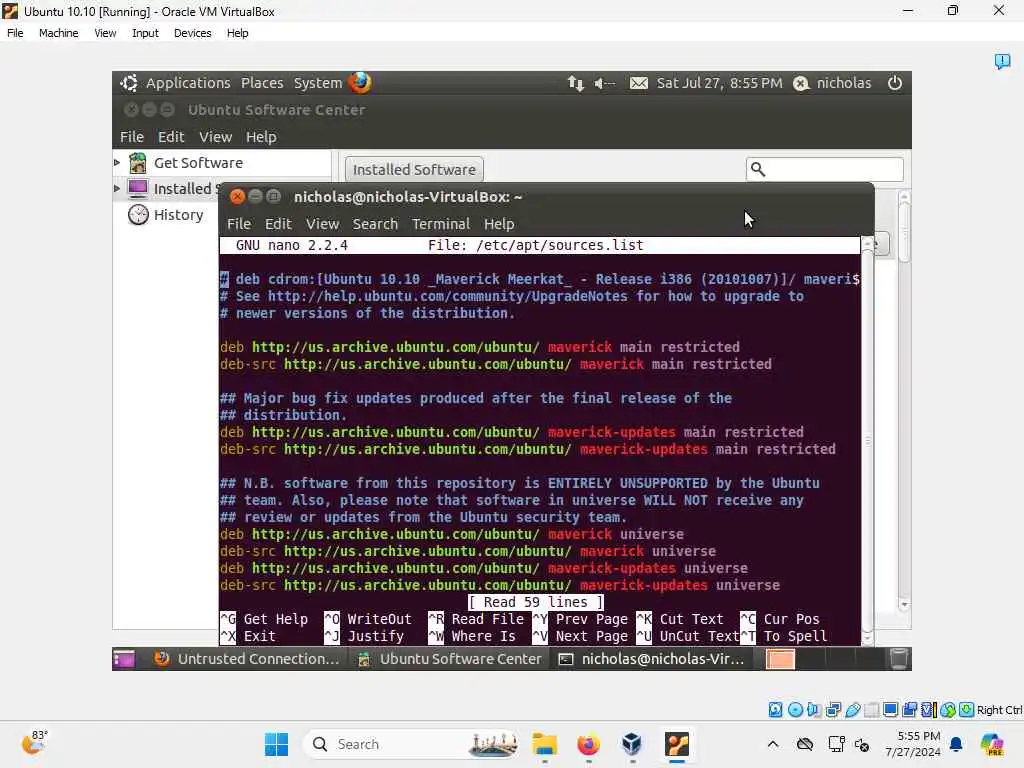
Task: Open Windows Start menu
Action: (276, 744)
